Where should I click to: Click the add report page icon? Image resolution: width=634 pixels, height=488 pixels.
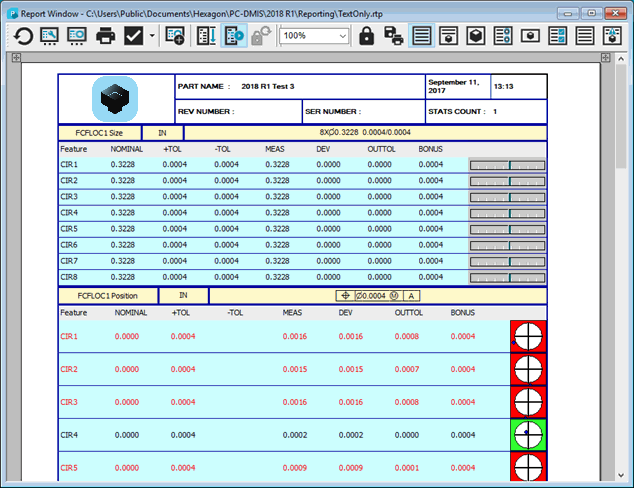point(176,36)
